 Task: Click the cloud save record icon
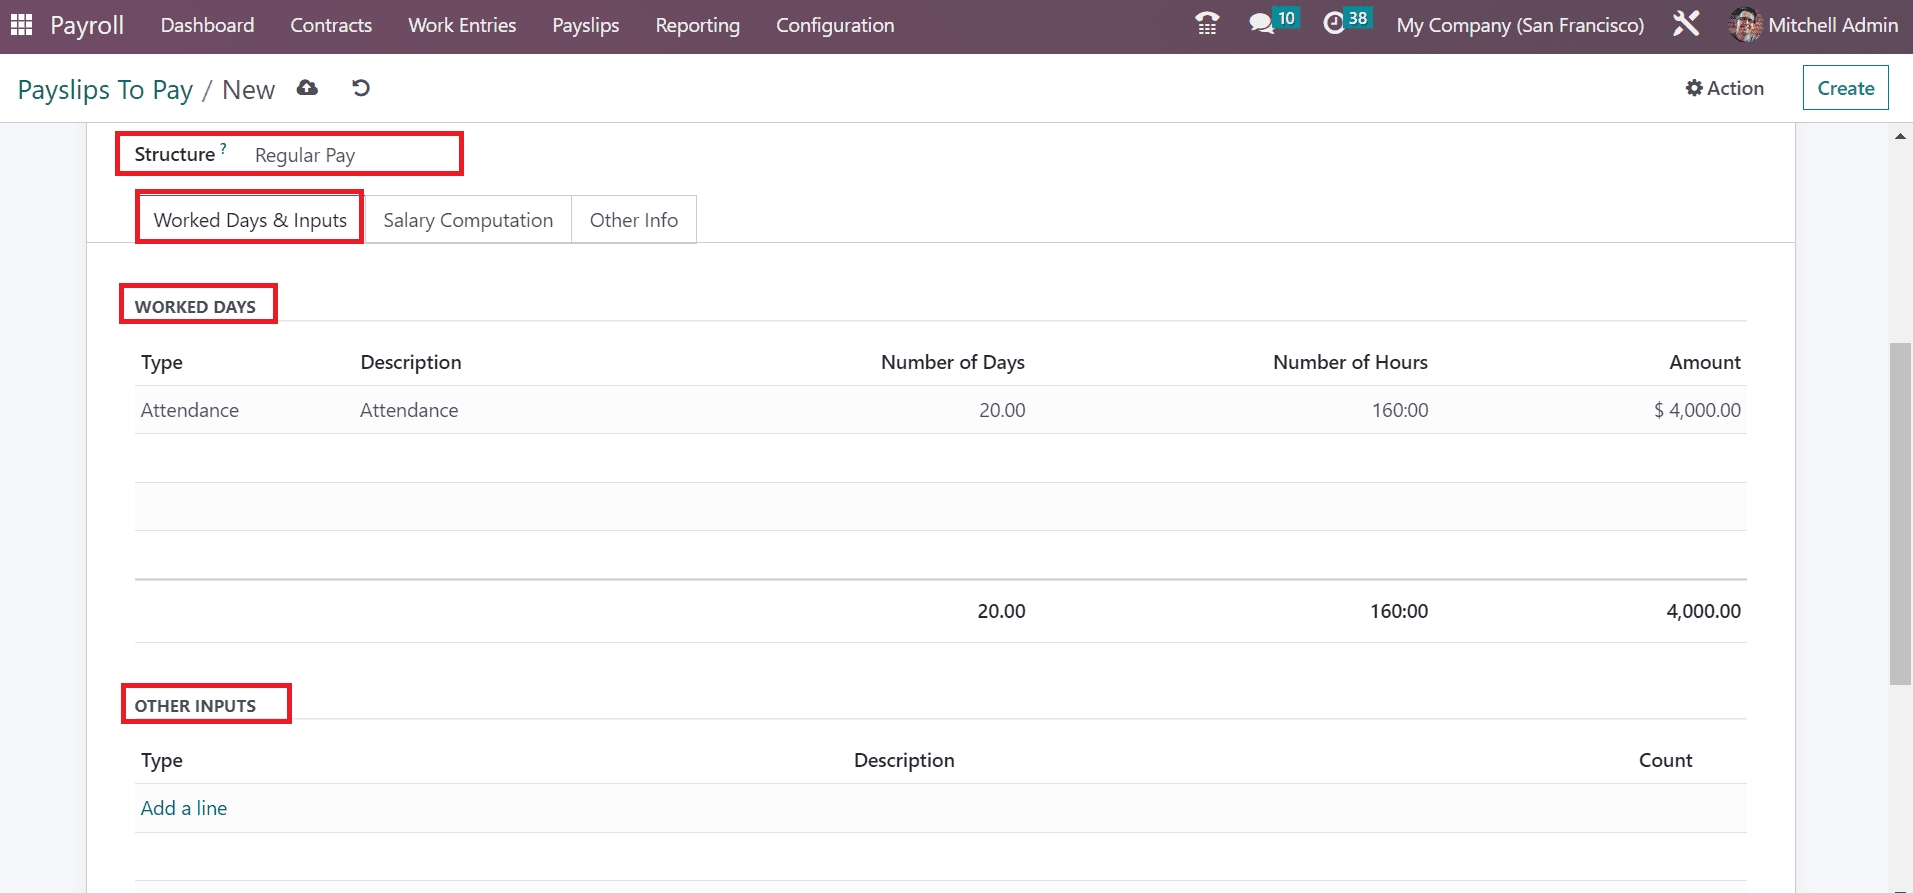(307, 88)
